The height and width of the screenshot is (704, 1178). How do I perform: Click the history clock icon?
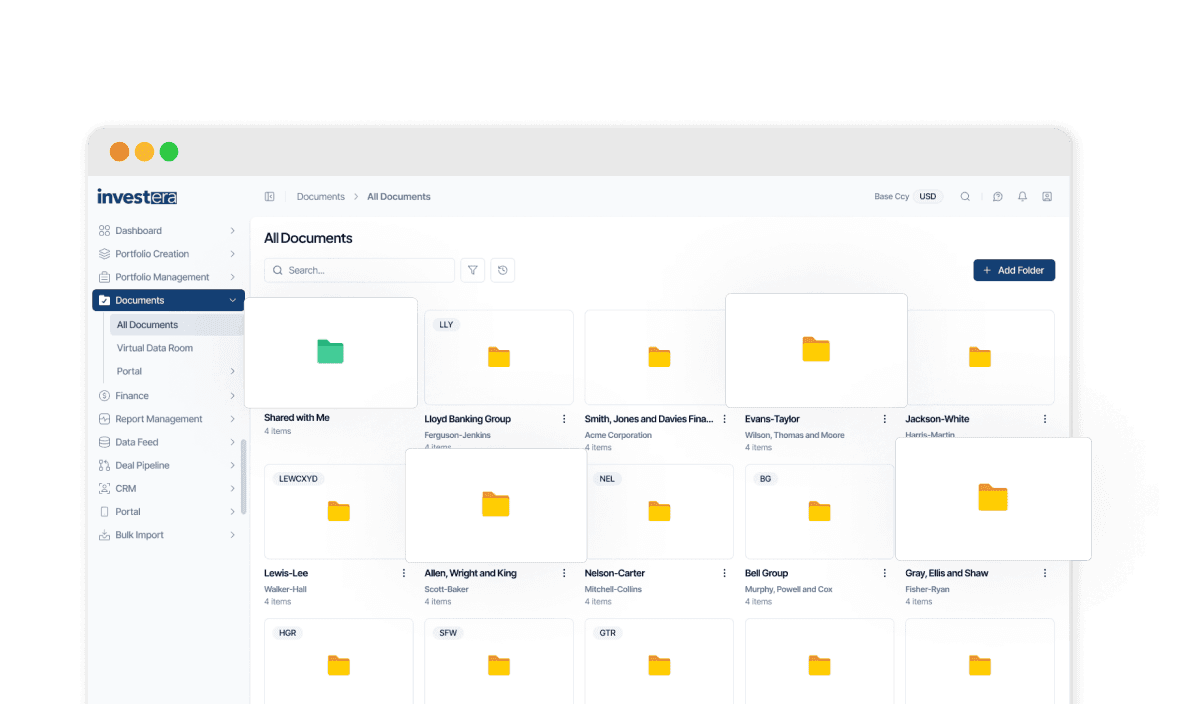[x=503, y=270]
